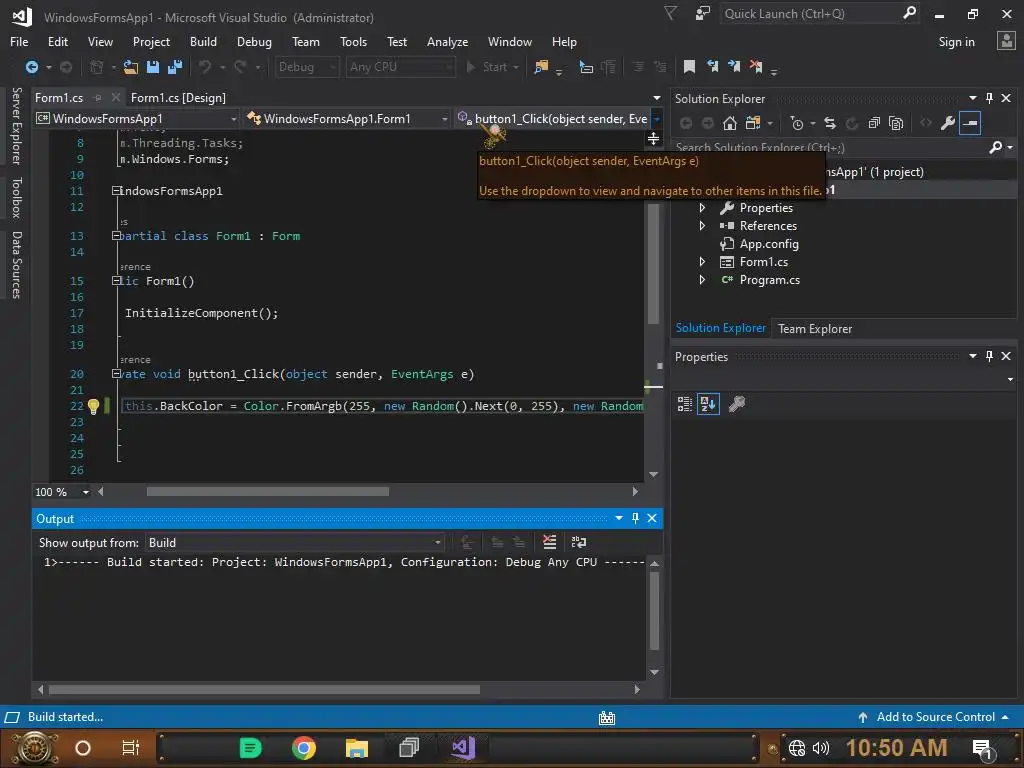Go to the next bookmark icon

point(734,67)
